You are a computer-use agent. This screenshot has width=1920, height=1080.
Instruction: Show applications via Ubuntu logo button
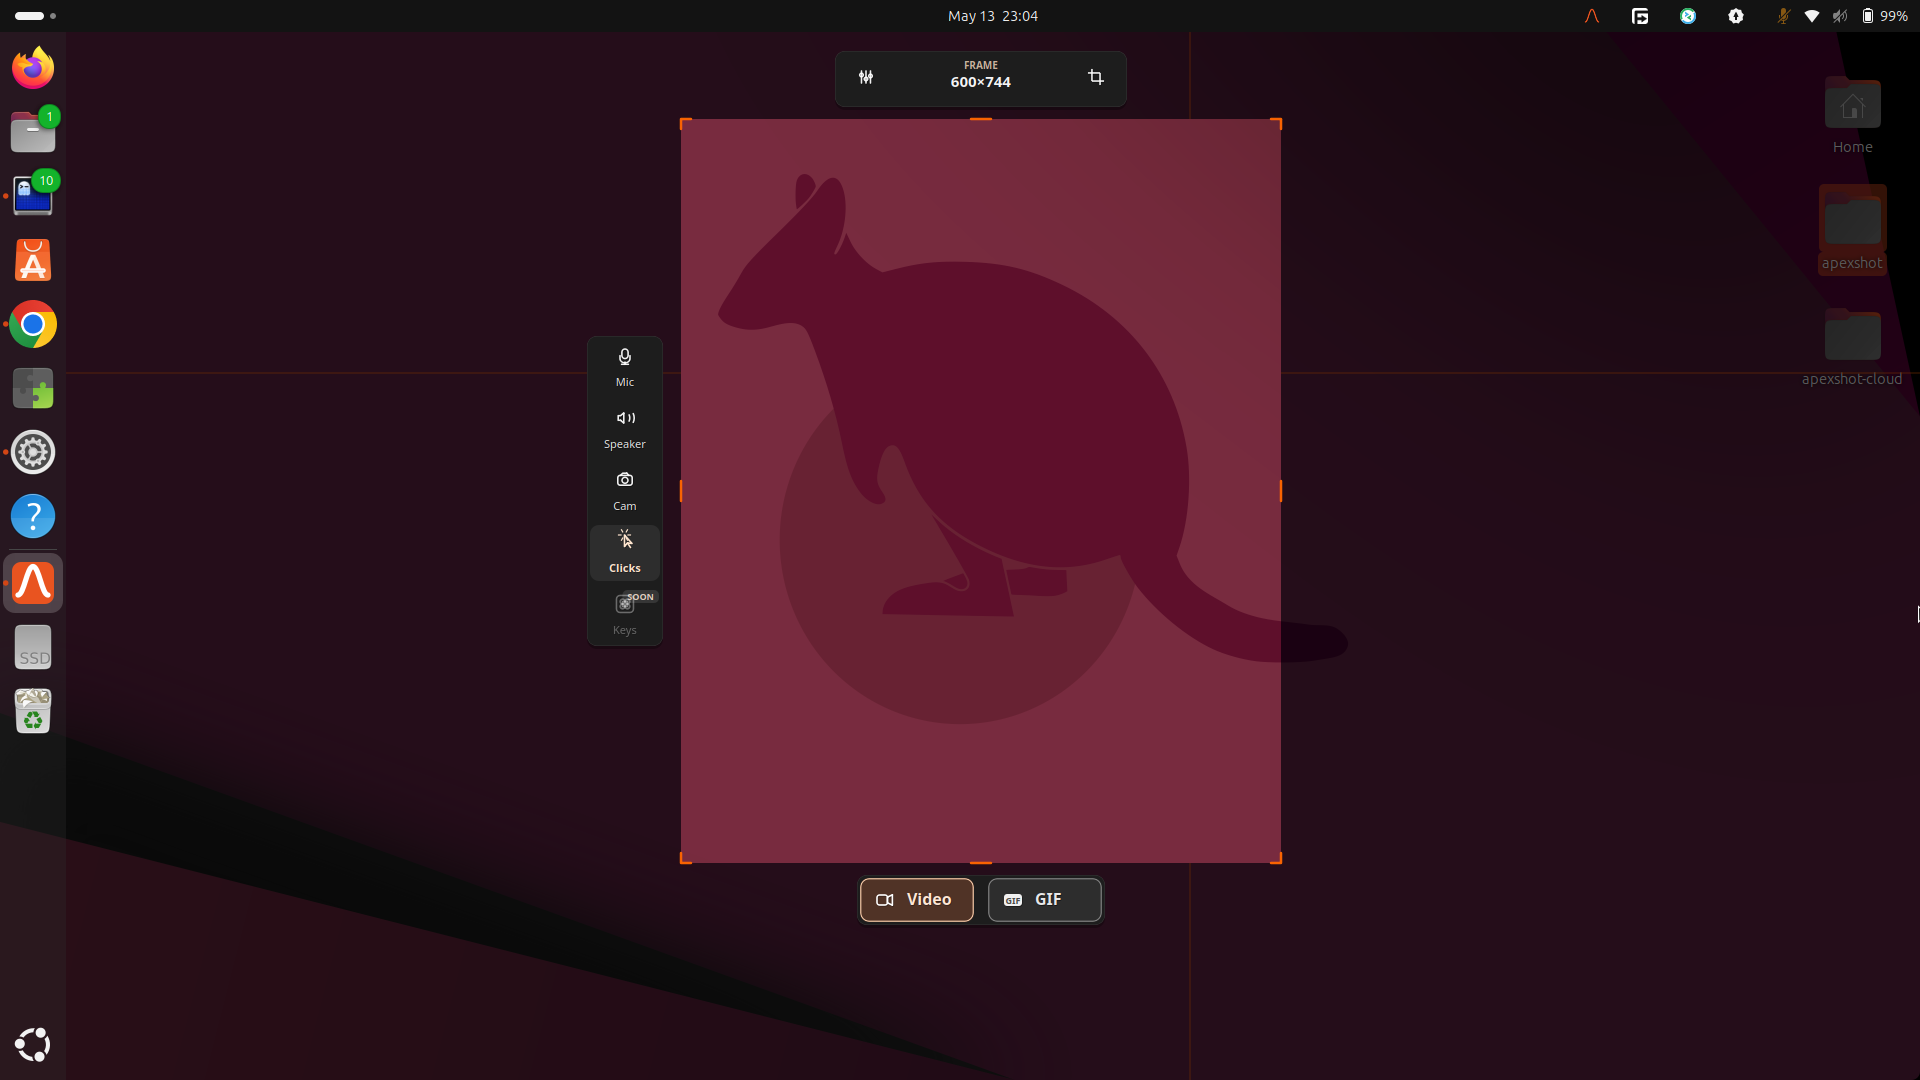[x=33, y=1045]
